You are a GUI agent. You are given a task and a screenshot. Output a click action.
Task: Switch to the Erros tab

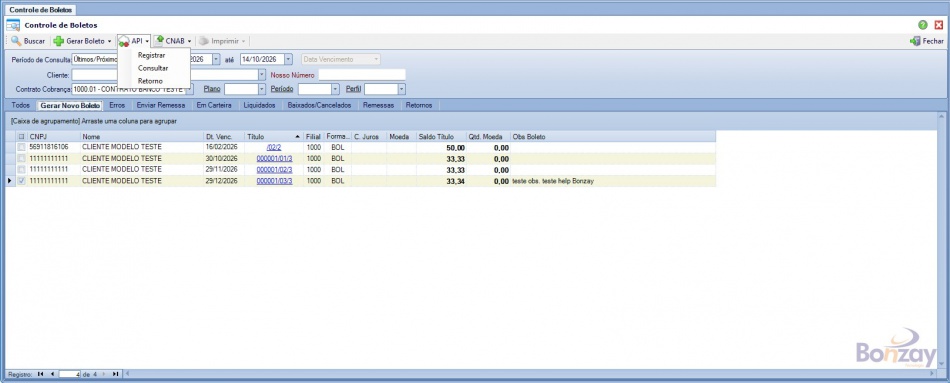pos(118,105)
